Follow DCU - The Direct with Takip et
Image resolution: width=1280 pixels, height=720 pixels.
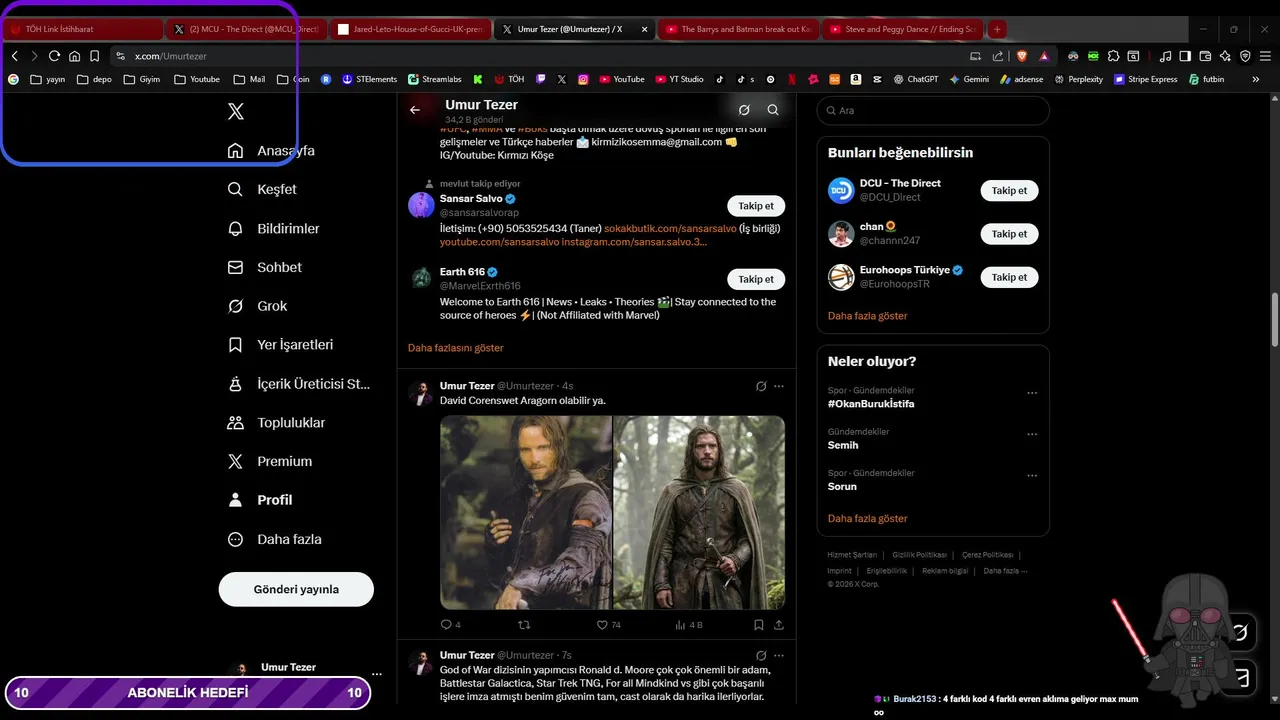(1009, 190)
